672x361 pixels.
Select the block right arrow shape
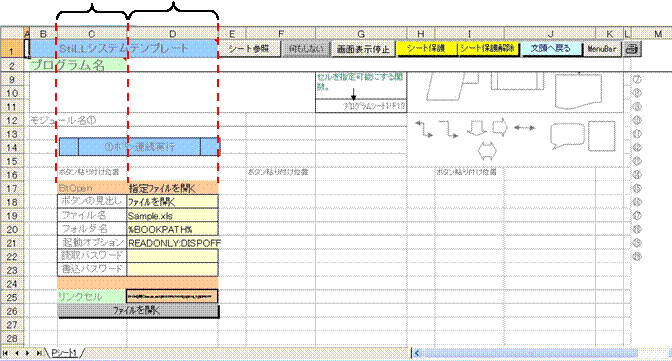point(499,127)
